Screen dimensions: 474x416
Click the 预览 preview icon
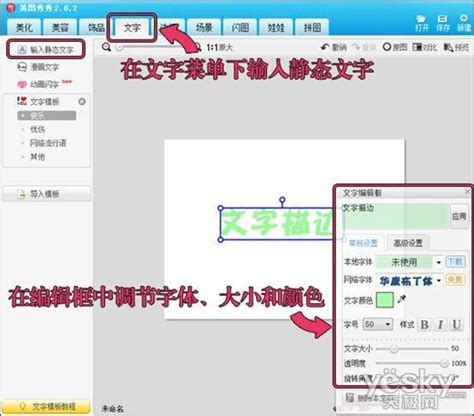[449, 47]
